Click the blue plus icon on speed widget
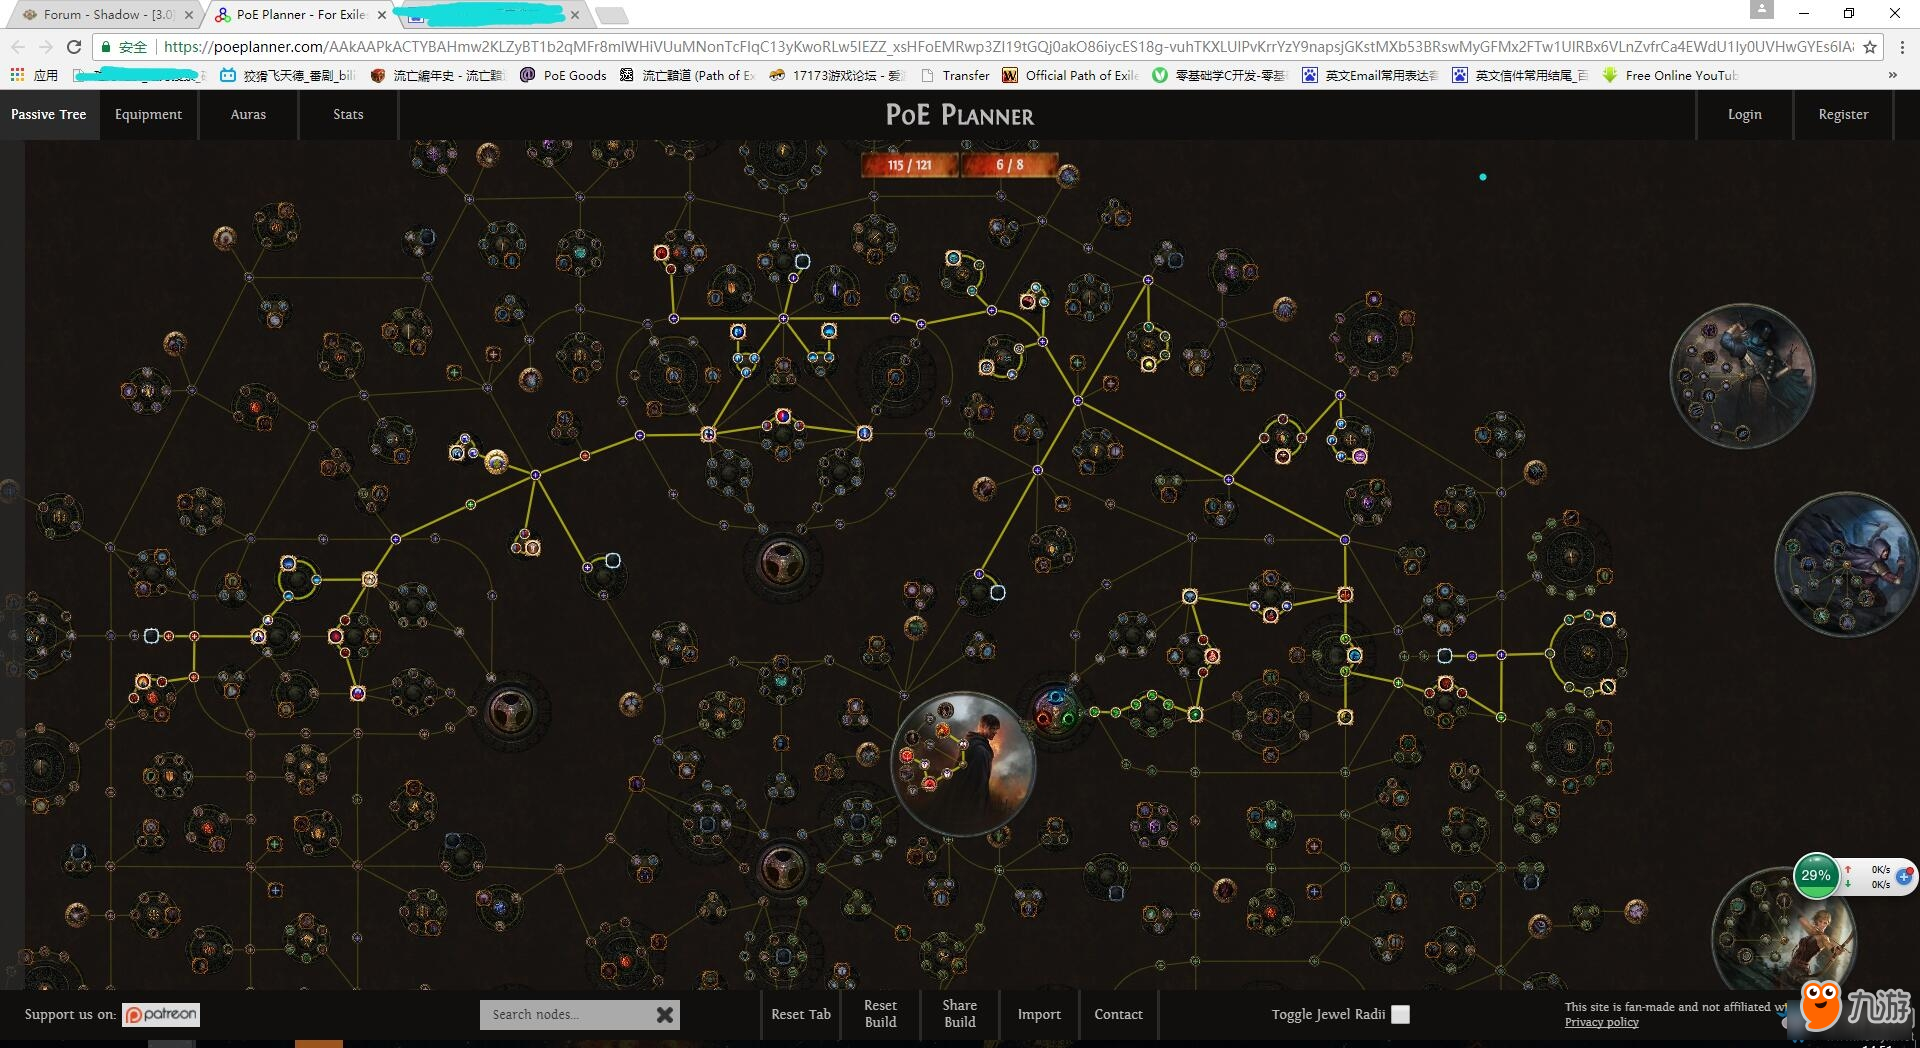 tap(1904, 875)
